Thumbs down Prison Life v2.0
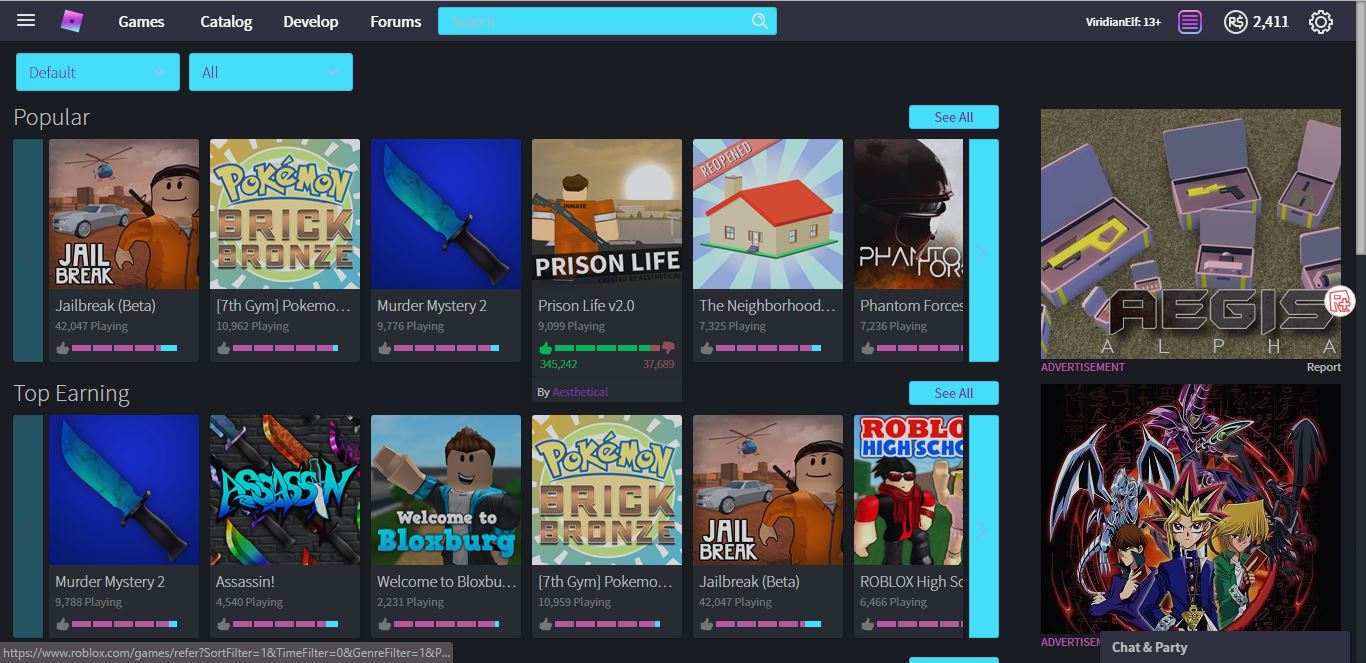 click(669, 348)
